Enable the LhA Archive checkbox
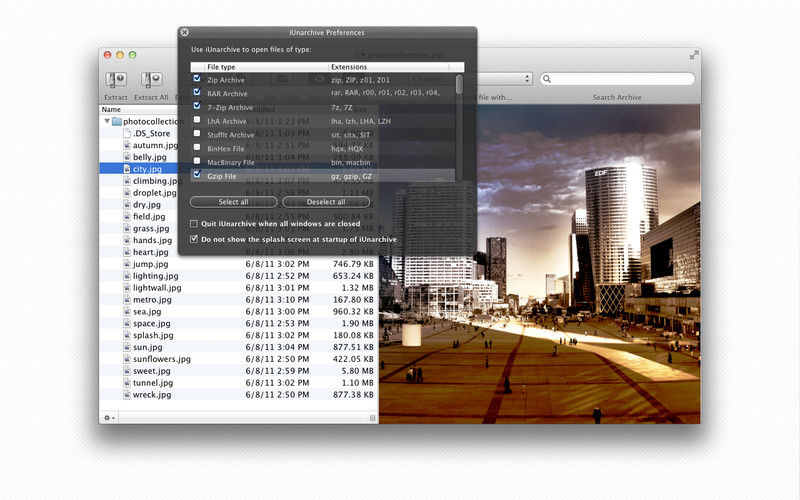This screenshot has width=800, height=500. point(197,120)
